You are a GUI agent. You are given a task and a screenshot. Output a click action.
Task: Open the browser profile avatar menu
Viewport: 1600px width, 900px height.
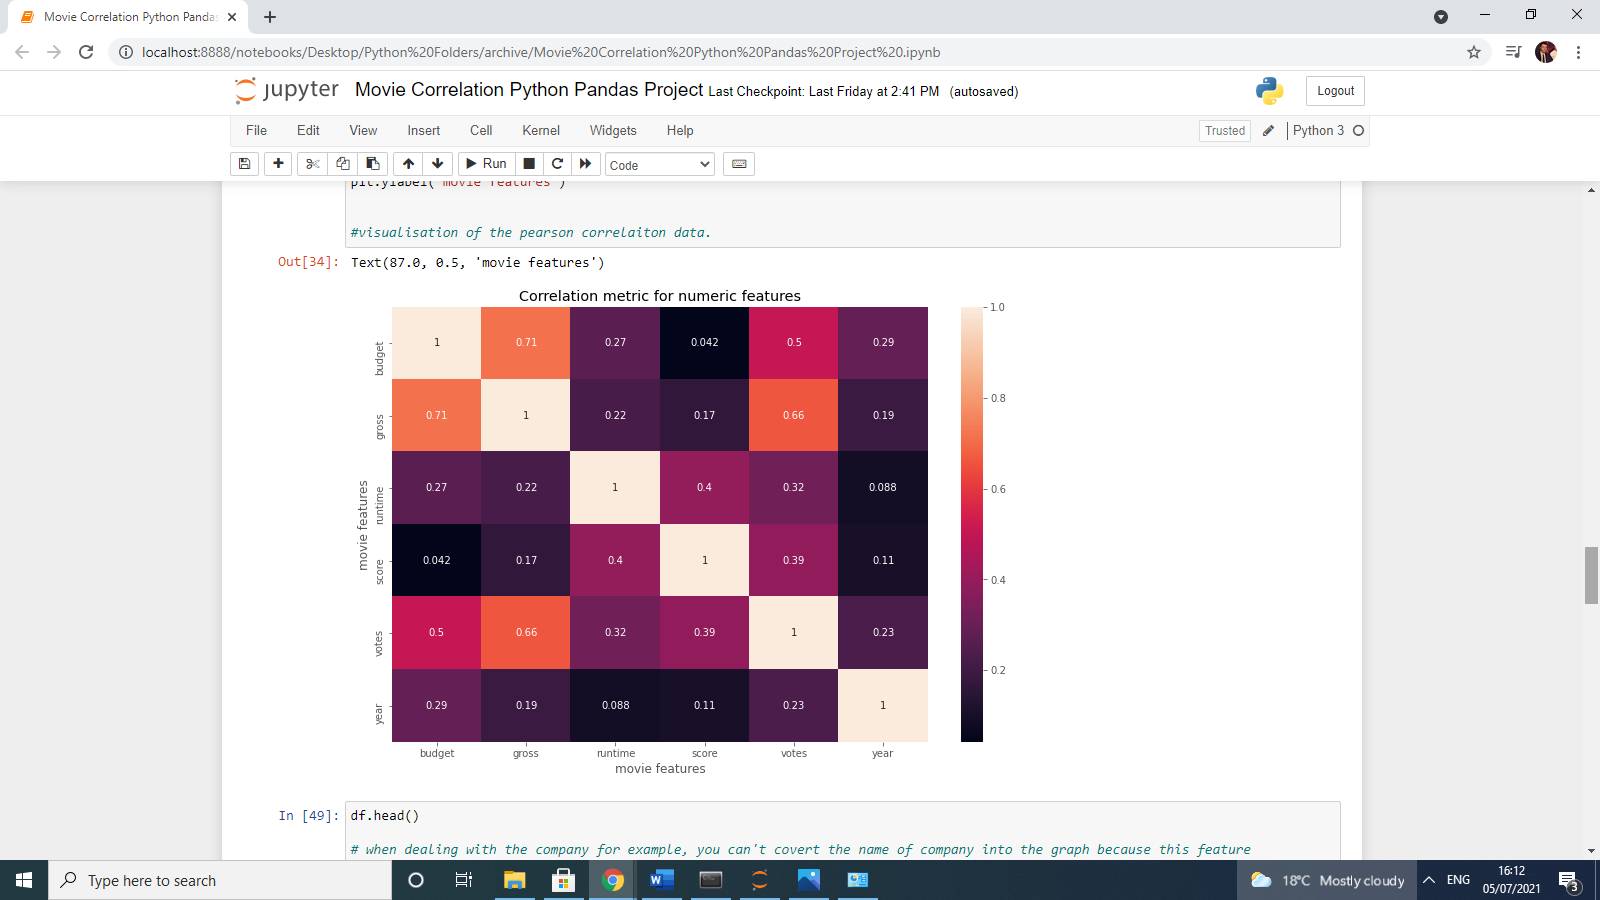1546,52
